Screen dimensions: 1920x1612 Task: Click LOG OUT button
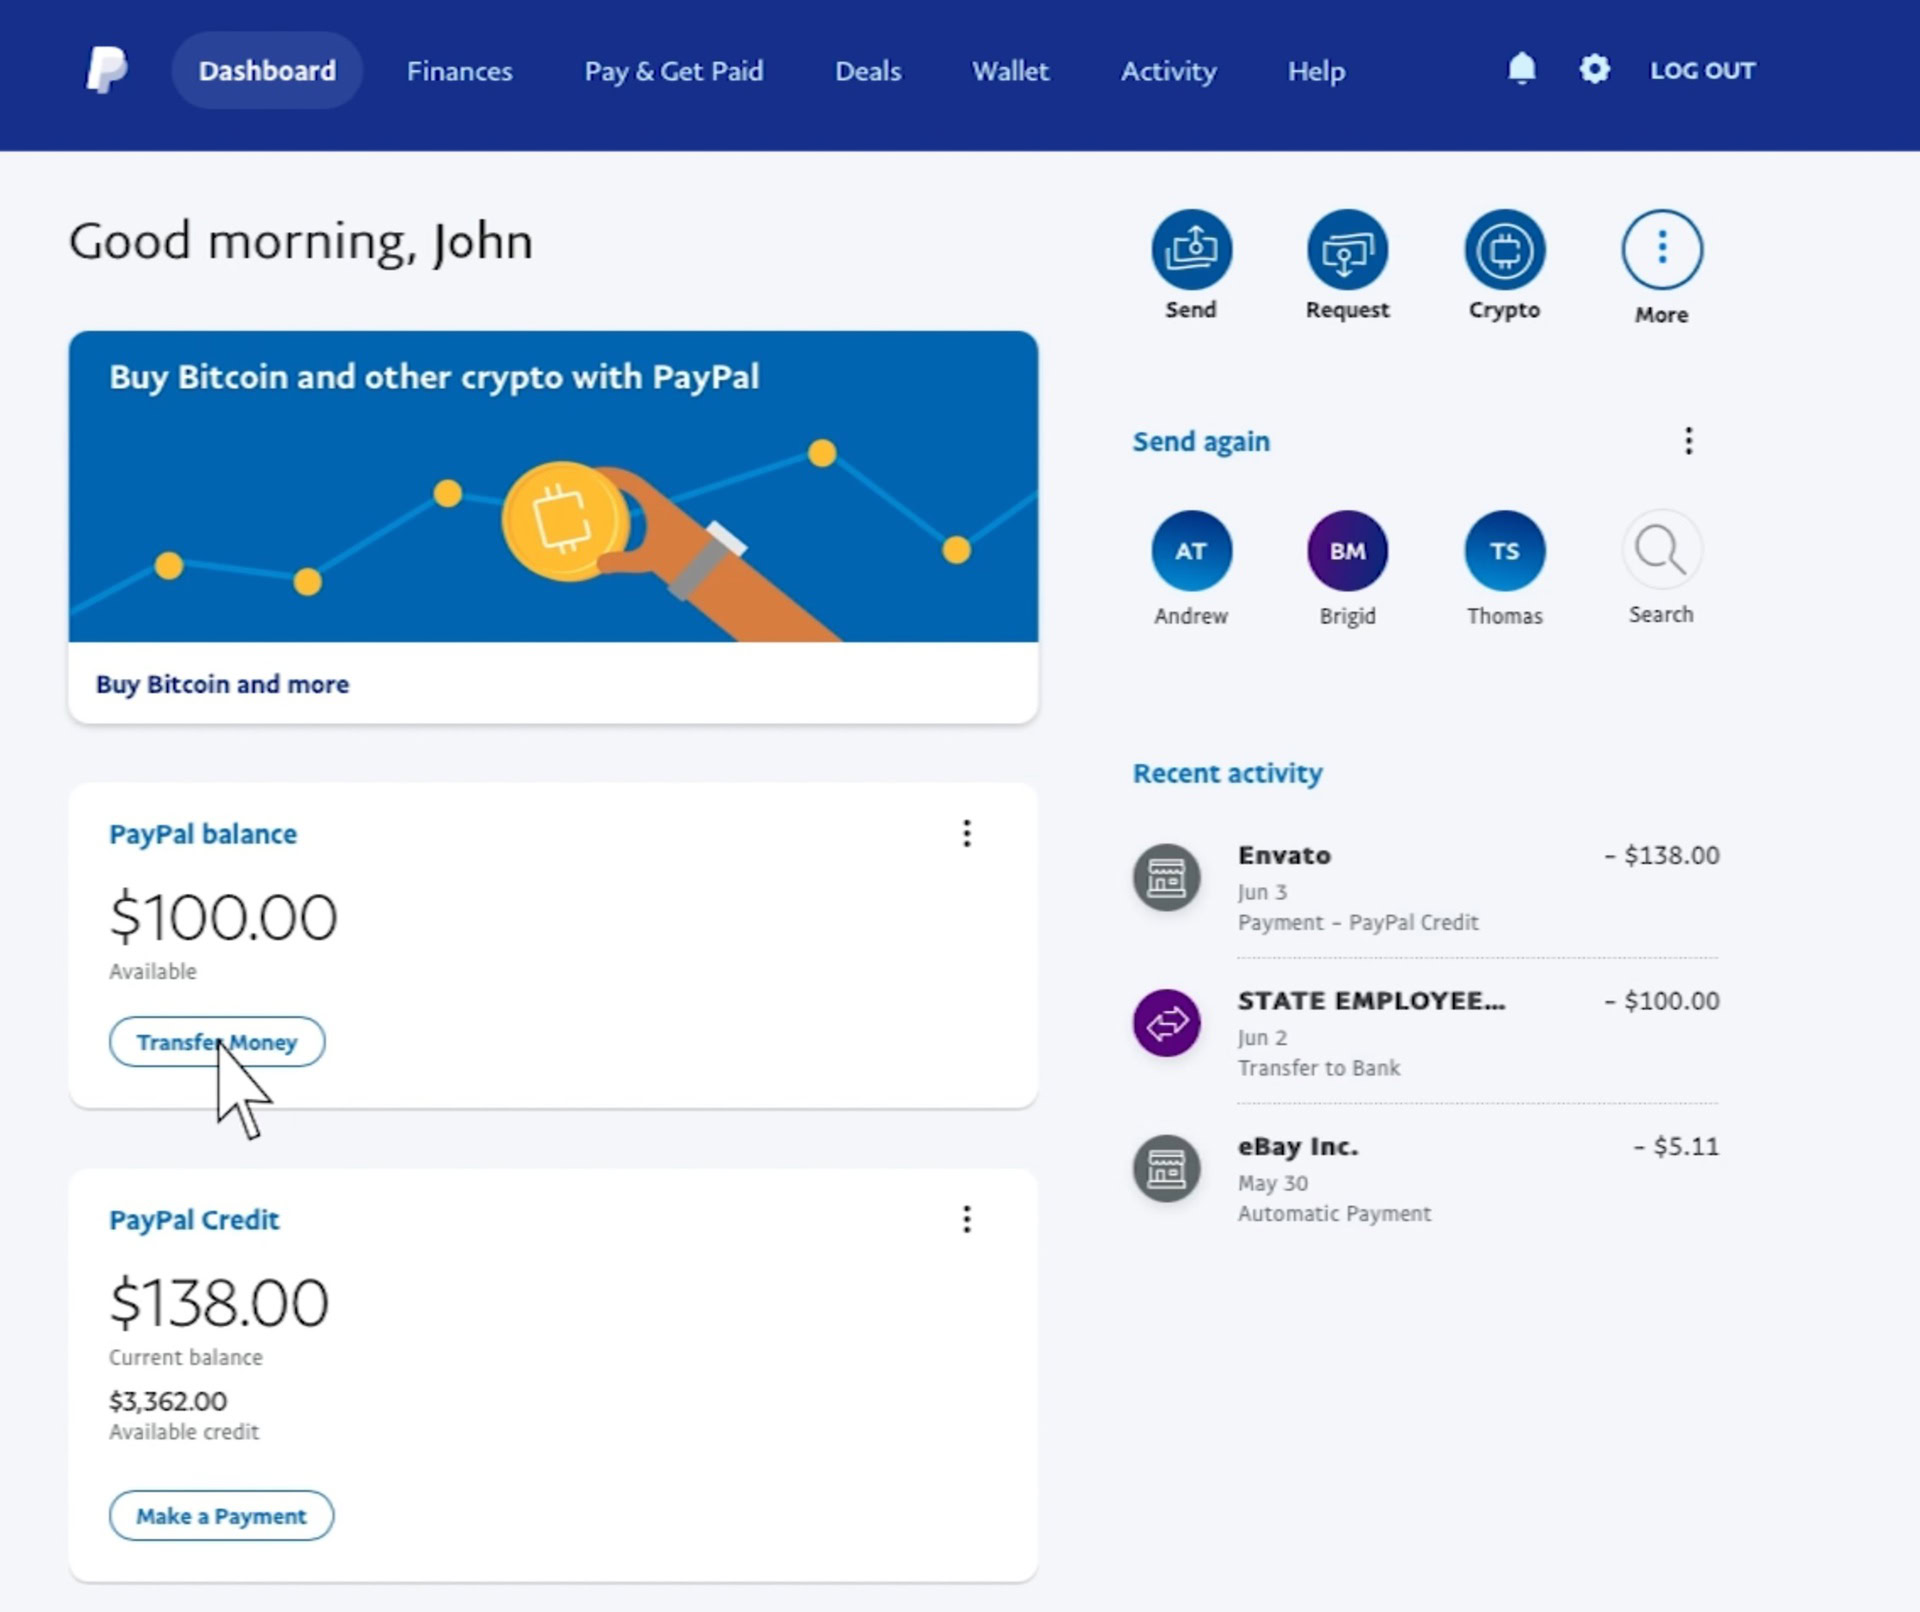1701,70
